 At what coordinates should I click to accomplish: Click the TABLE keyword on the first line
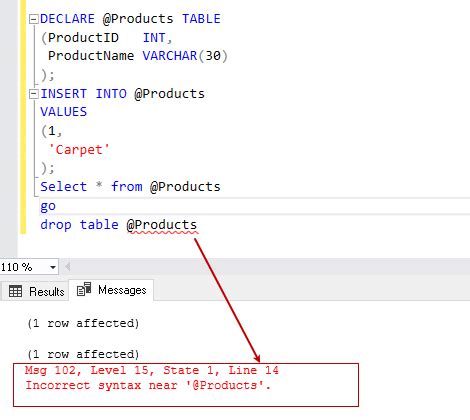201,19
